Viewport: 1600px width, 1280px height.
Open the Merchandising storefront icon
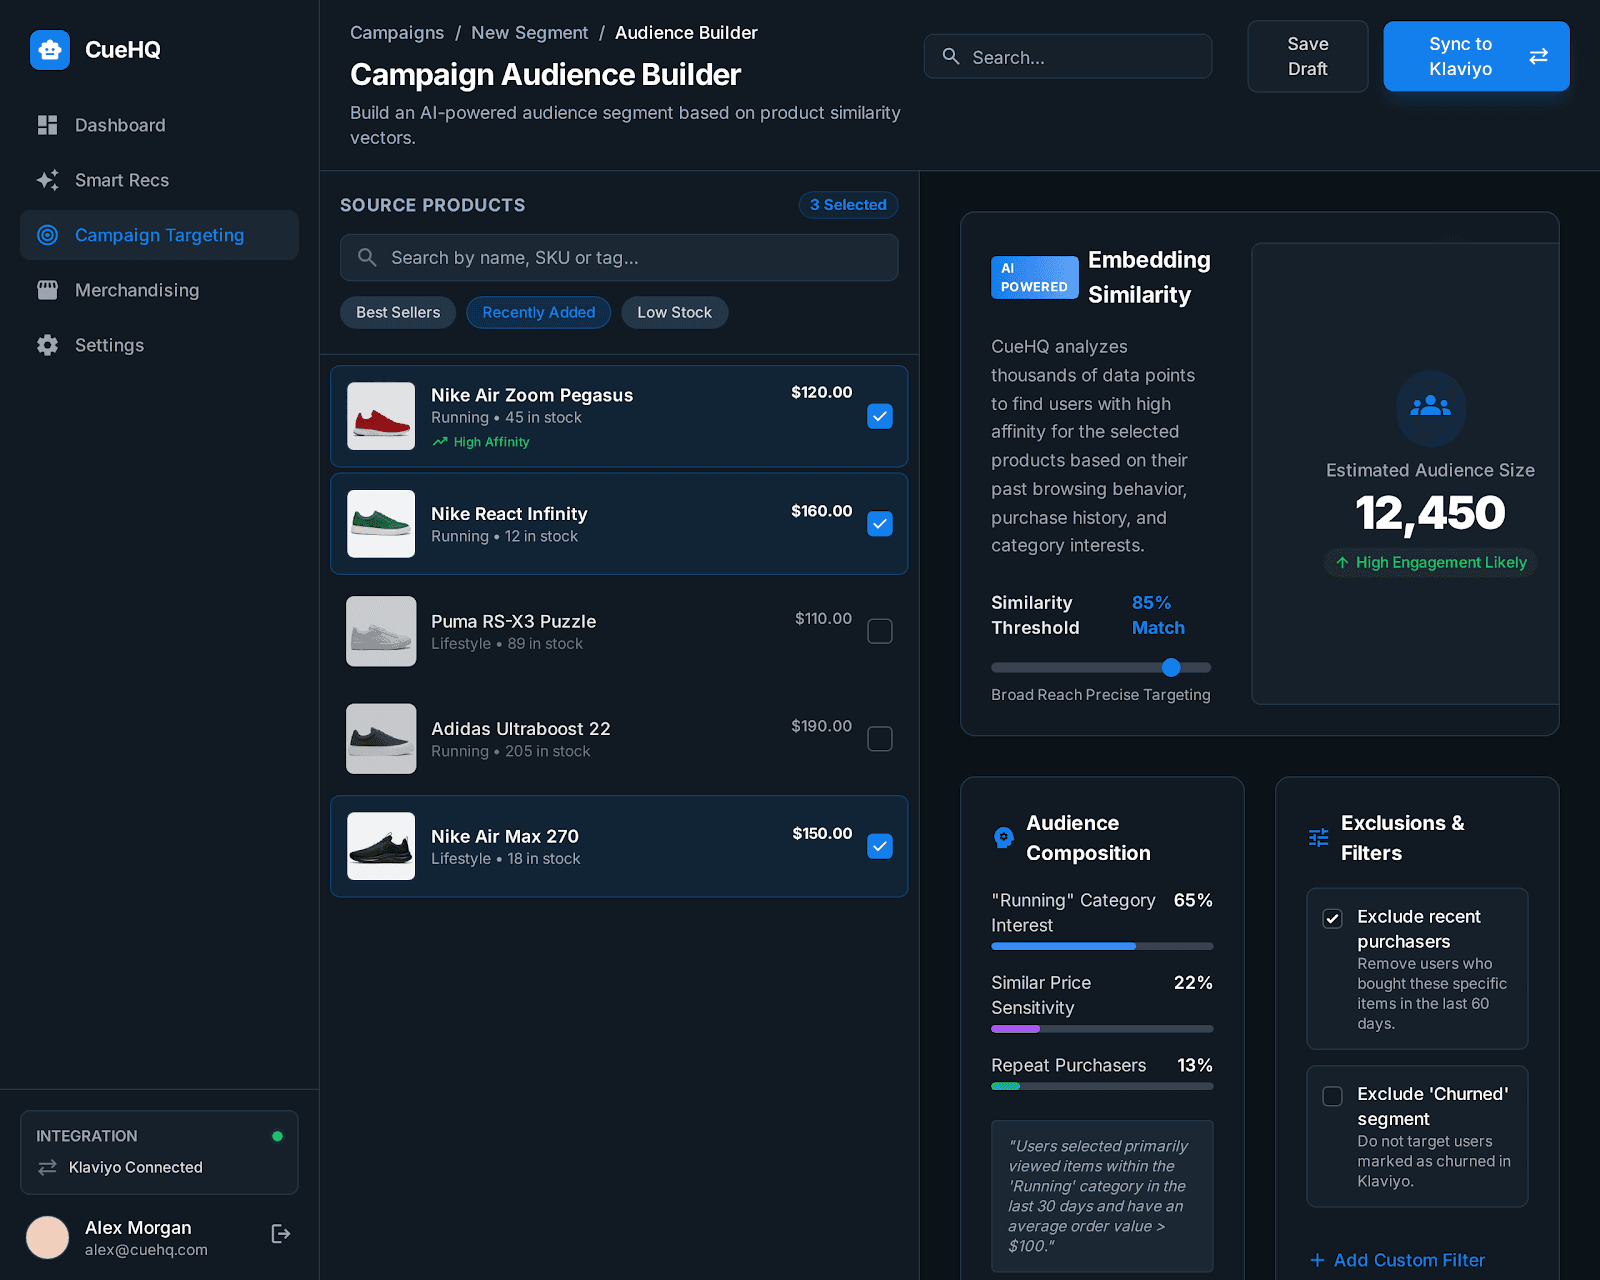click(x=47, y=290)
